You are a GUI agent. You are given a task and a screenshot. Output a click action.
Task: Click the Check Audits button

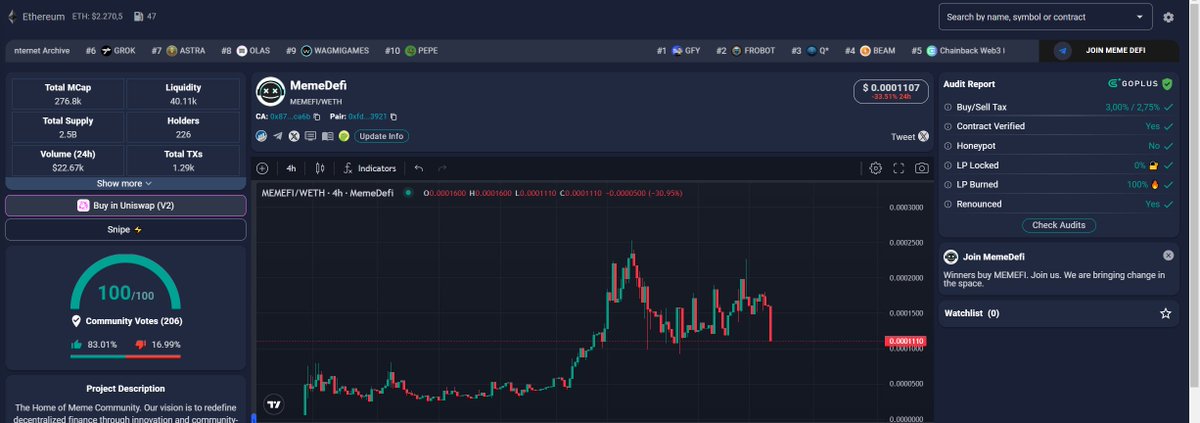pos(1058,225)
